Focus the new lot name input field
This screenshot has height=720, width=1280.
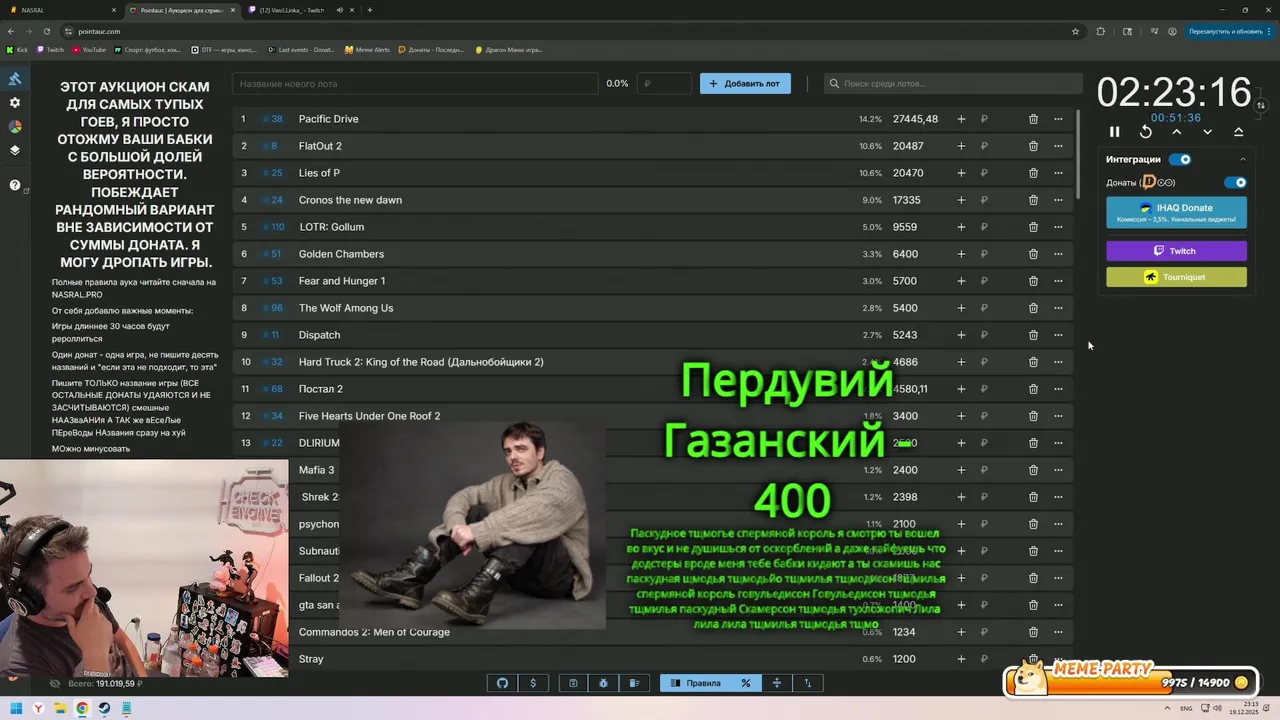[415, 84]
